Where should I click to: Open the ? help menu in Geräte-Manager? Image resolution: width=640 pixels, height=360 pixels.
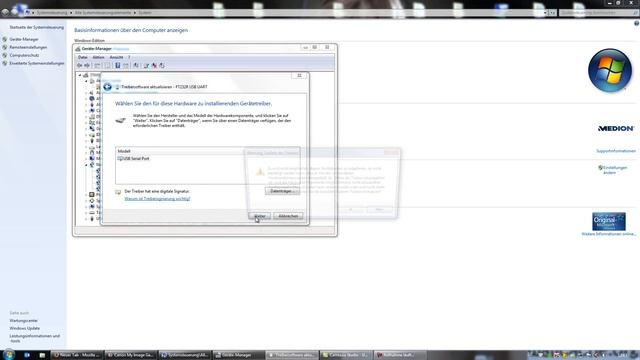pos(129,57)
